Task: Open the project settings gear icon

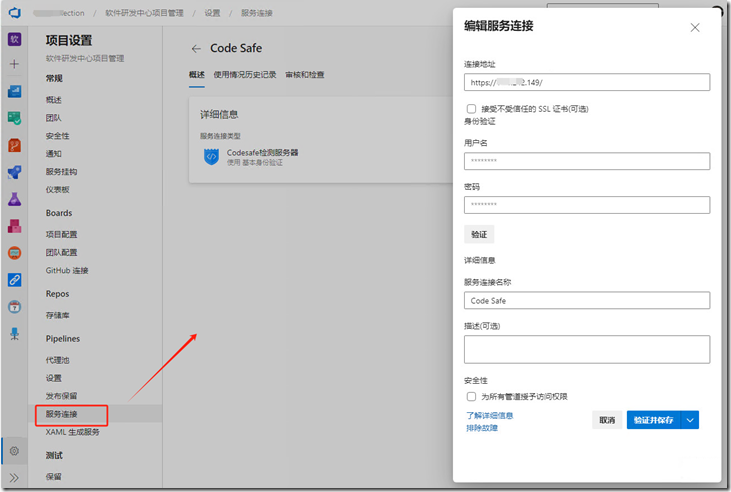Action: click(14, 451)
